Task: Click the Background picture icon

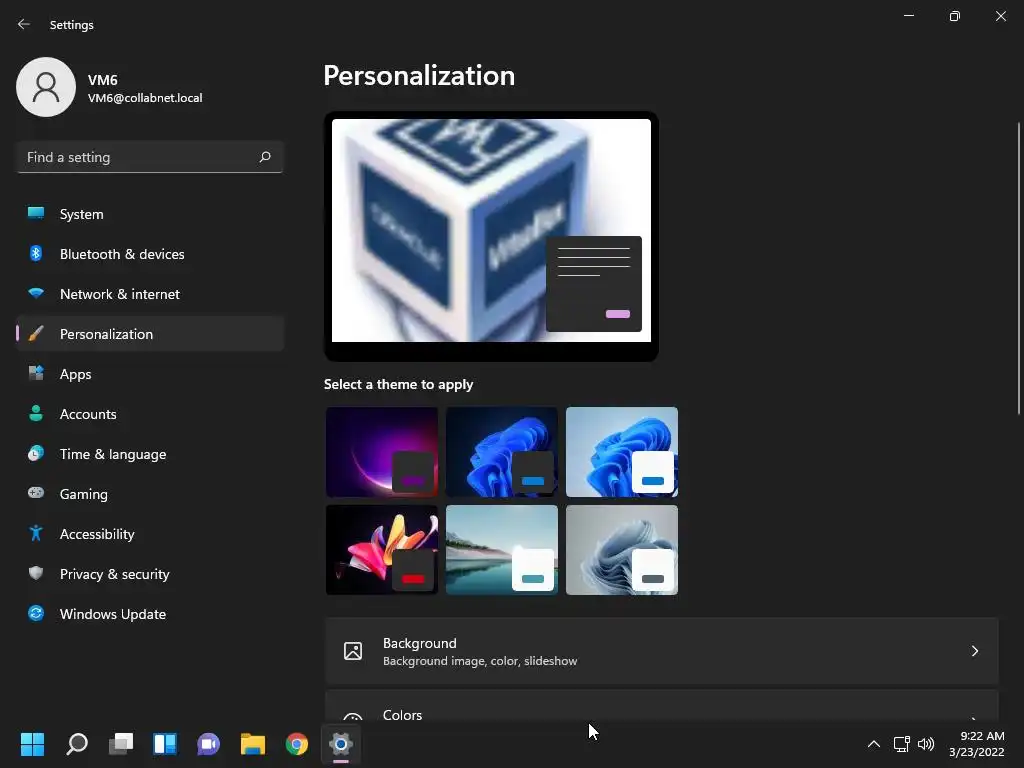Action: [x=353, y=650]
